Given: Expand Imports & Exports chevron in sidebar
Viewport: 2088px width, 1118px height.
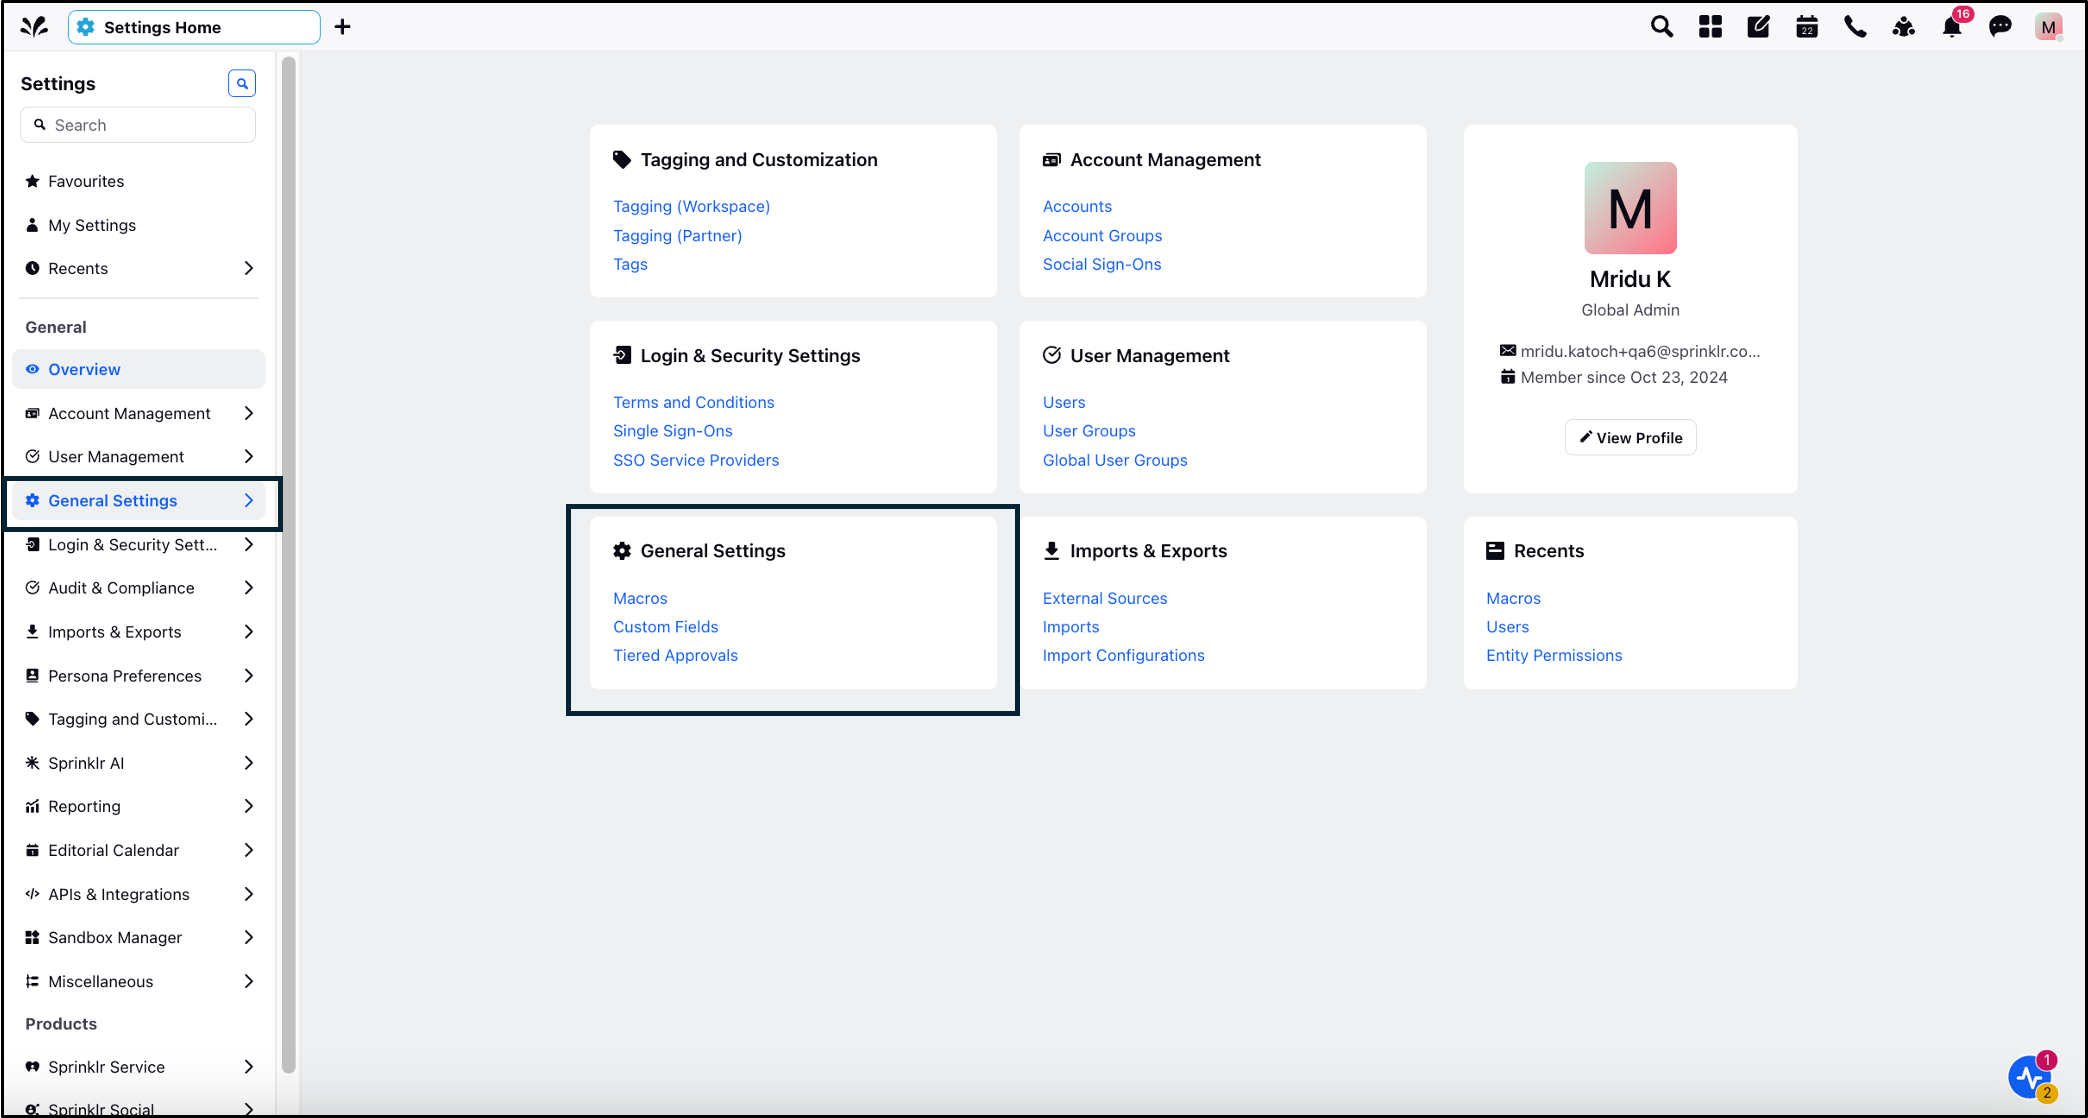Looking at the screenshot, I should point(249,632).
